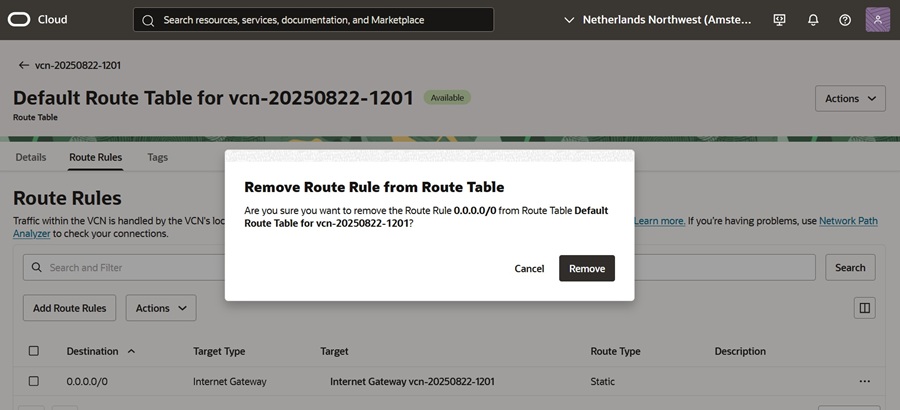Select the Route Rules tab
The width and height of the screenshot is (900, 410).
[95, 157]
